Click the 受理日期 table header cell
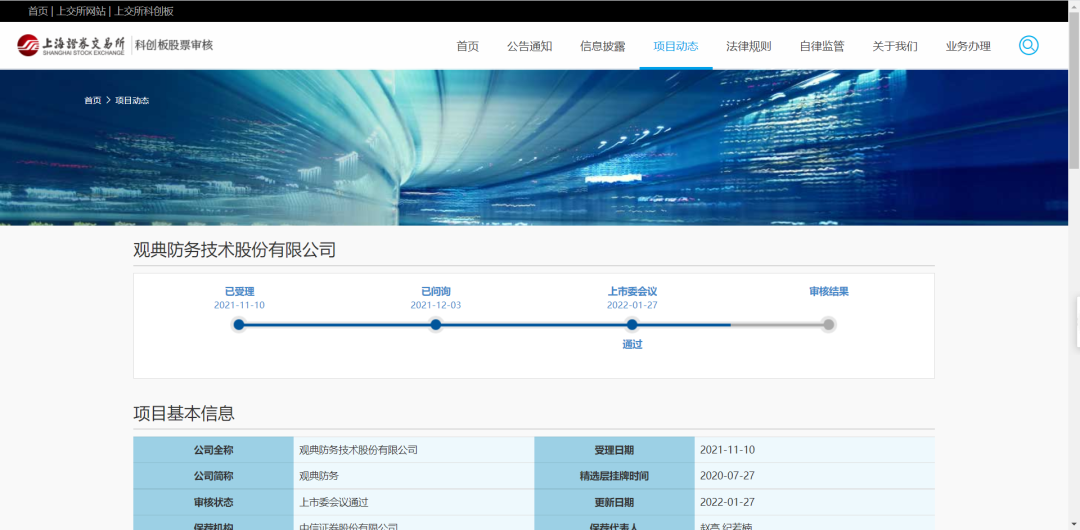This screenshot has width=1080, height=530. [614, 450]
